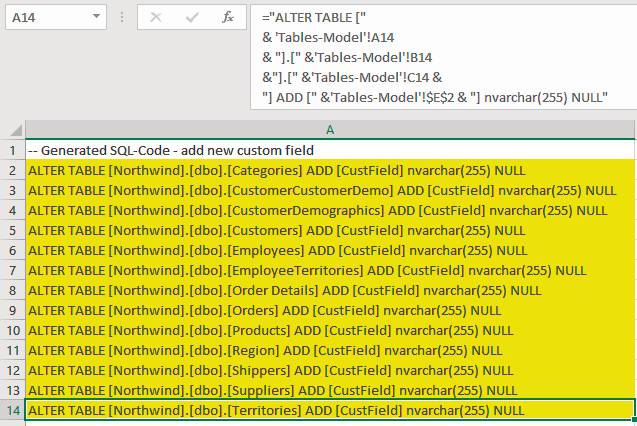The height and width of the screenshot is (426, 637).
Task: Click the Name Box showing A14
Action: pos(56,17)
